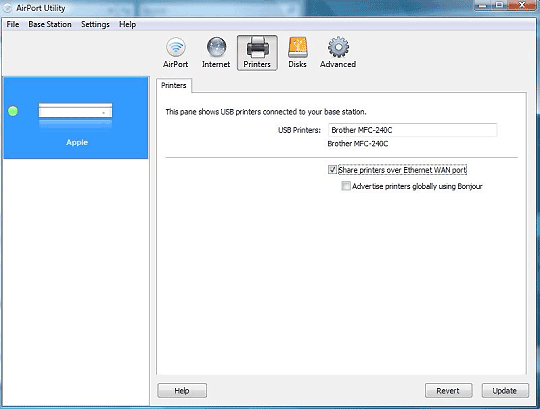Select the Apple label in sidebar
The image size is (540, 409).
tap(77, 142)
